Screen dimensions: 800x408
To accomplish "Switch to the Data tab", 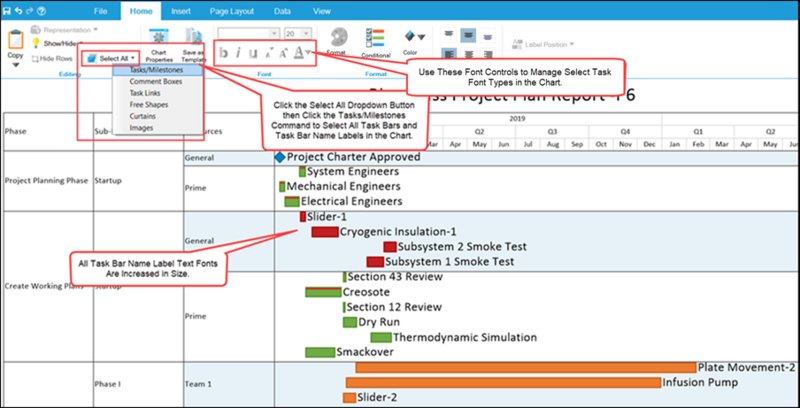I will pos(282,11).
